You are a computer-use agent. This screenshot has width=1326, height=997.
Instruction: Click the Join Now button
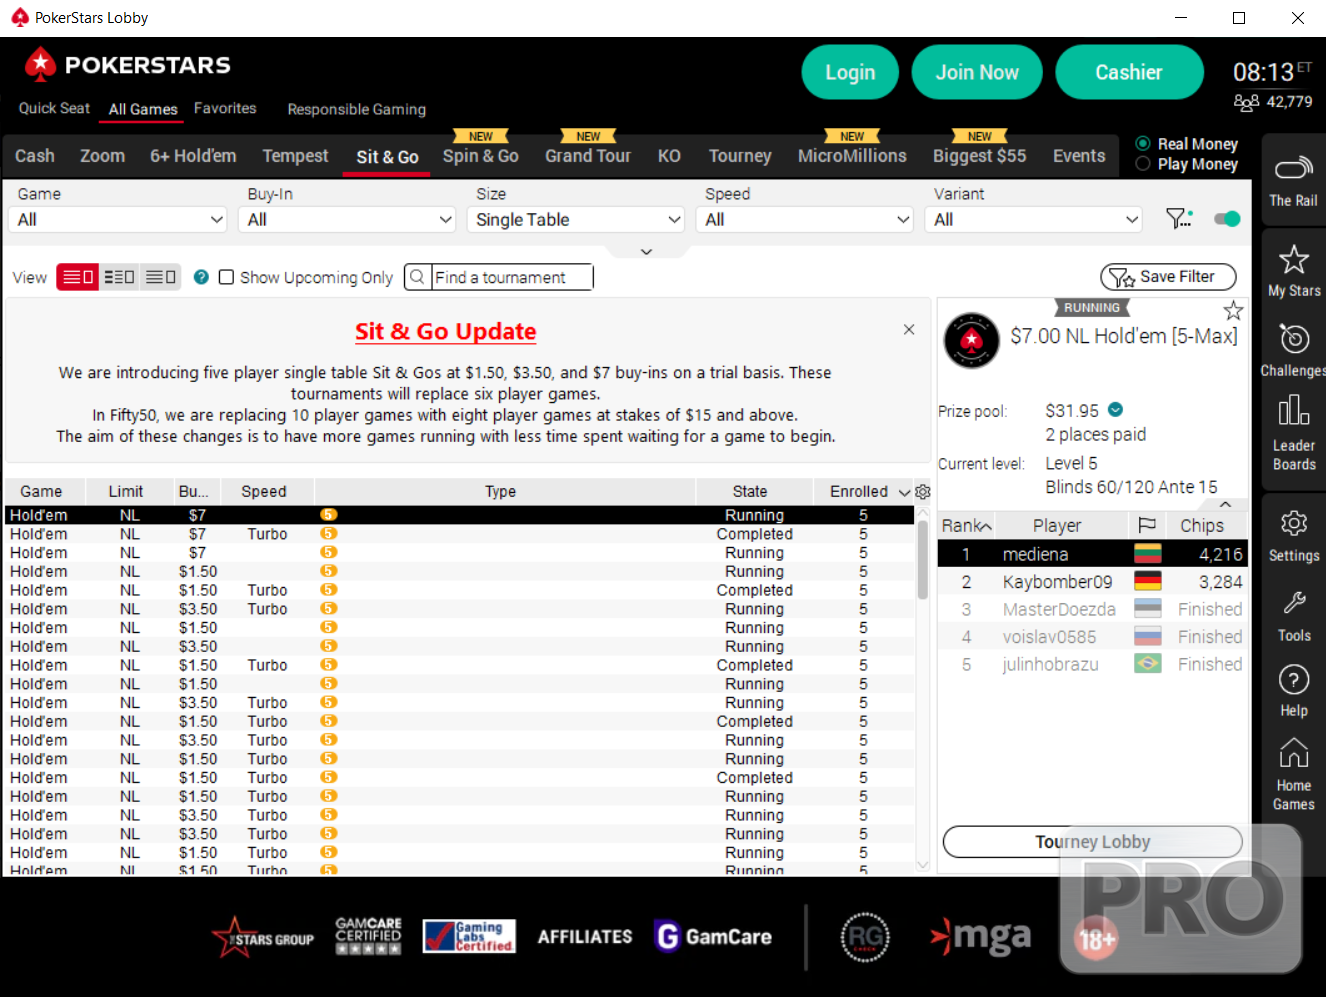point(977,72)
